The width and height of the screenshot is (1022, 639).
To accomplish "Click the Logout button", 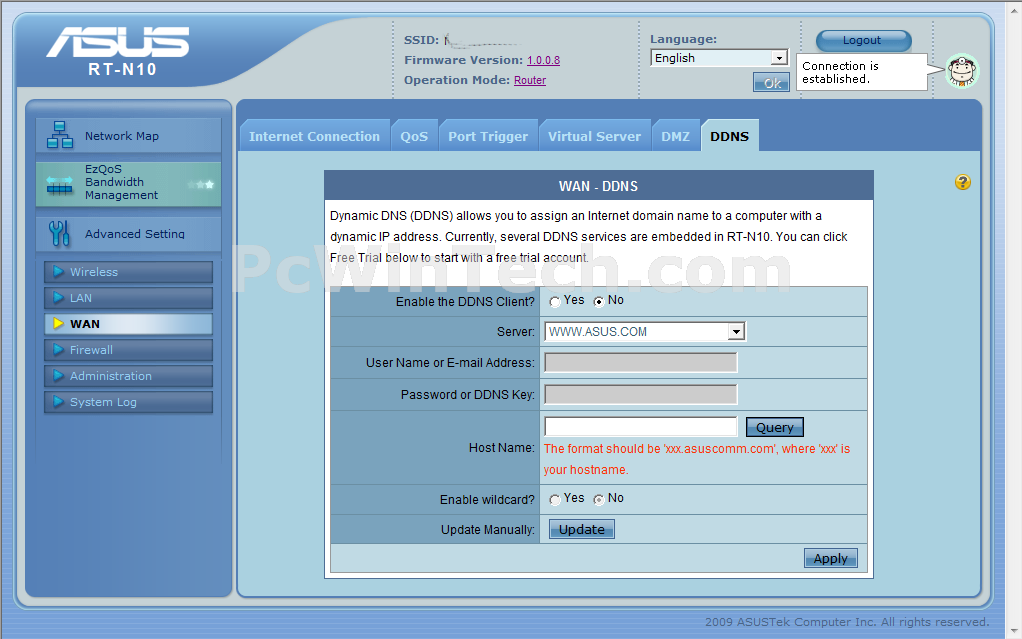I will [x=863, y=40].
